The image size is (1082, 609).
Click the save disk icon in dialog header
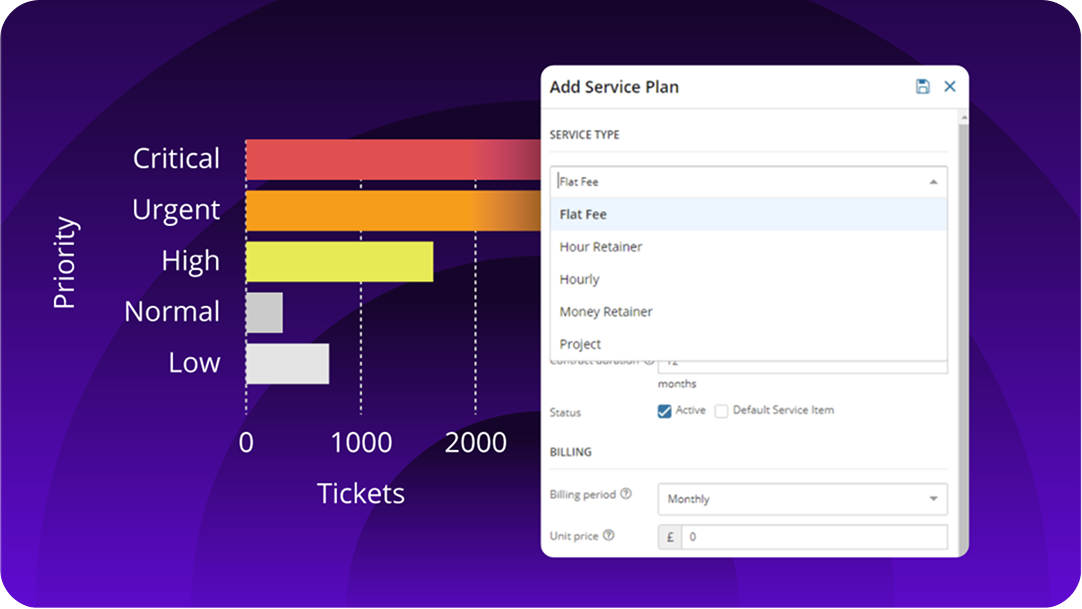pyautogui.click(x=922, y=87)
